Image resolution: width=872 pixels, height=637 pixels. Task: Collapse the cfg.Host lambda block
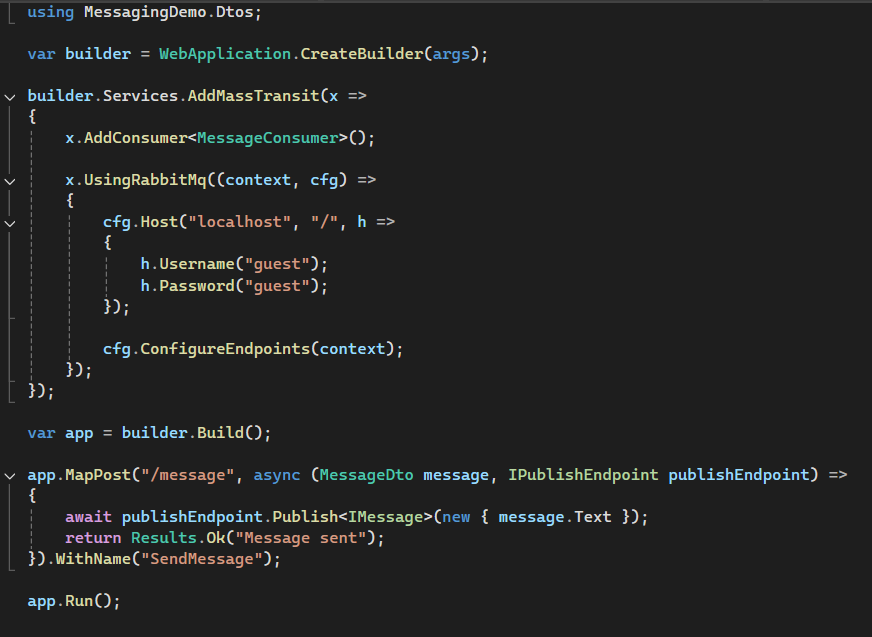click(10, 223)
